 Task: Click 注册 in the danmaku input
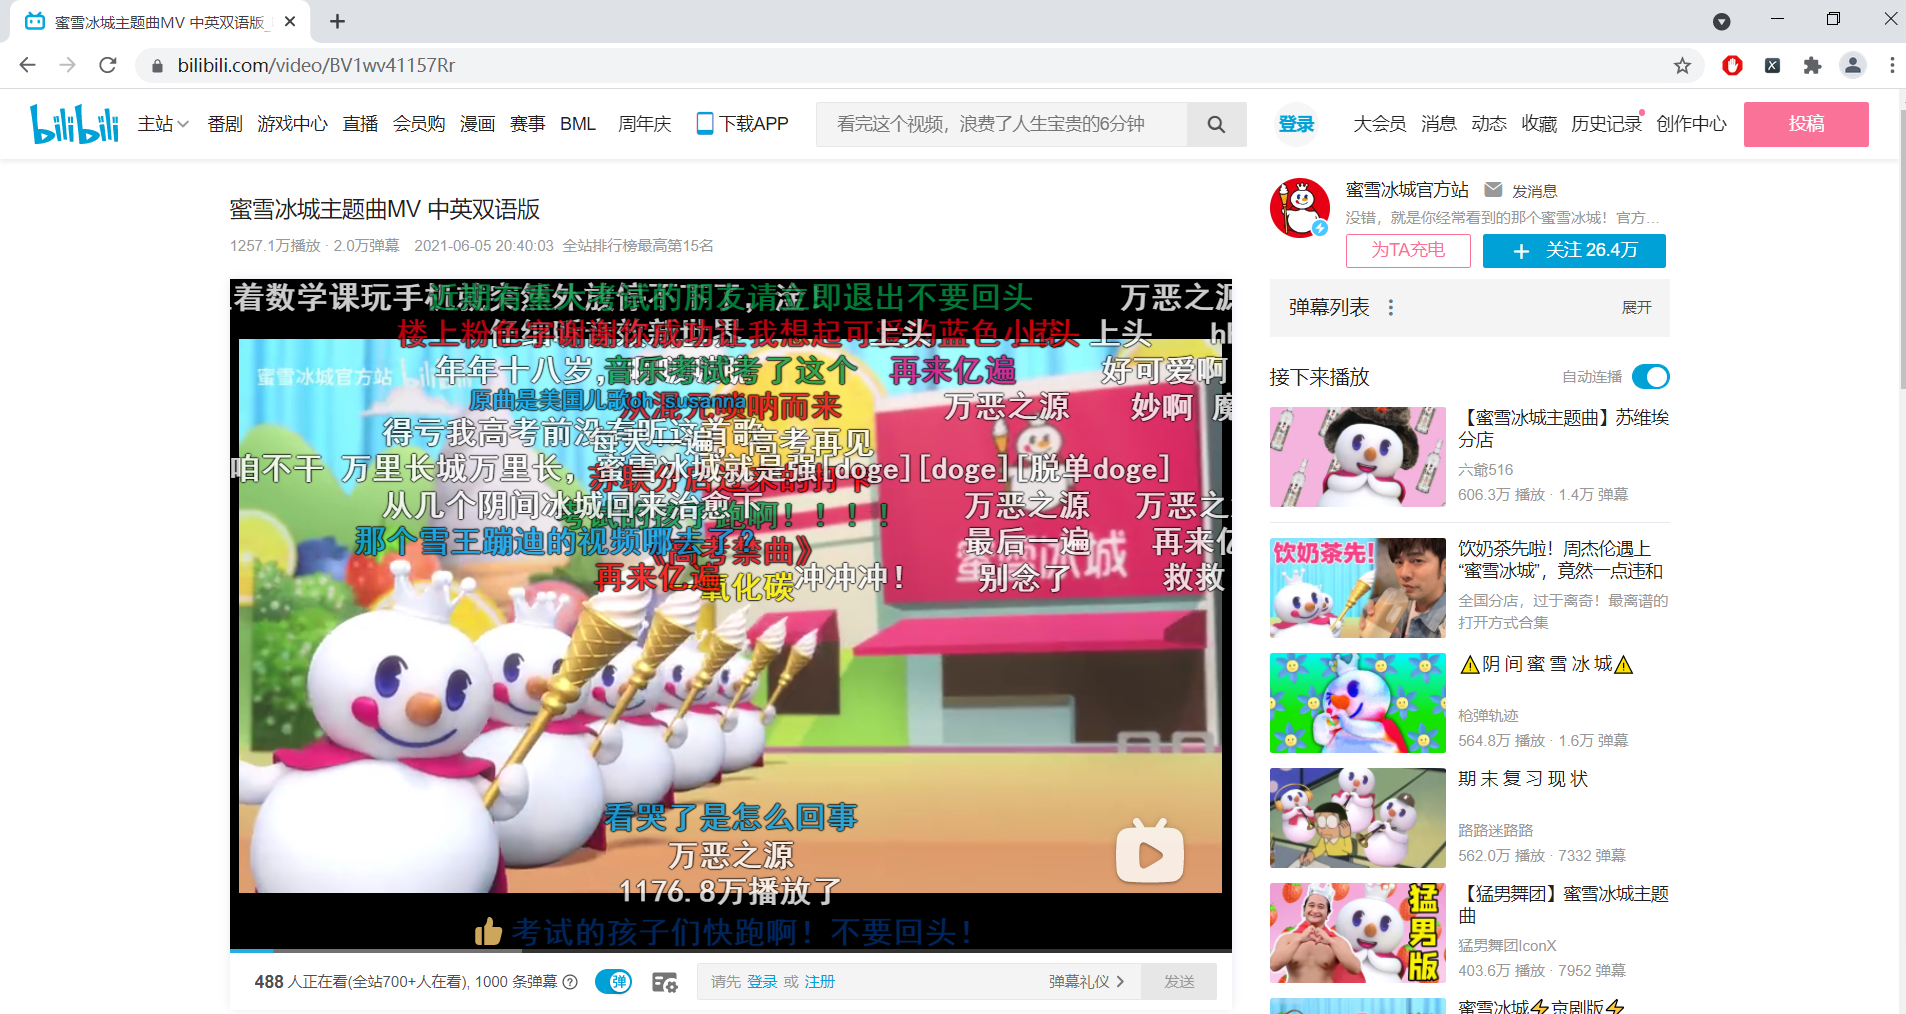click(x=820, y=982)
